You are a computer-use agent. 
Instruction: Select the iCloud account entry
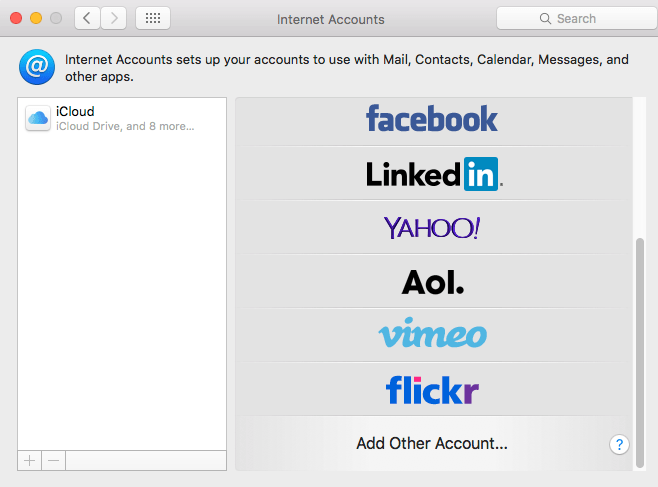[122, 118]
